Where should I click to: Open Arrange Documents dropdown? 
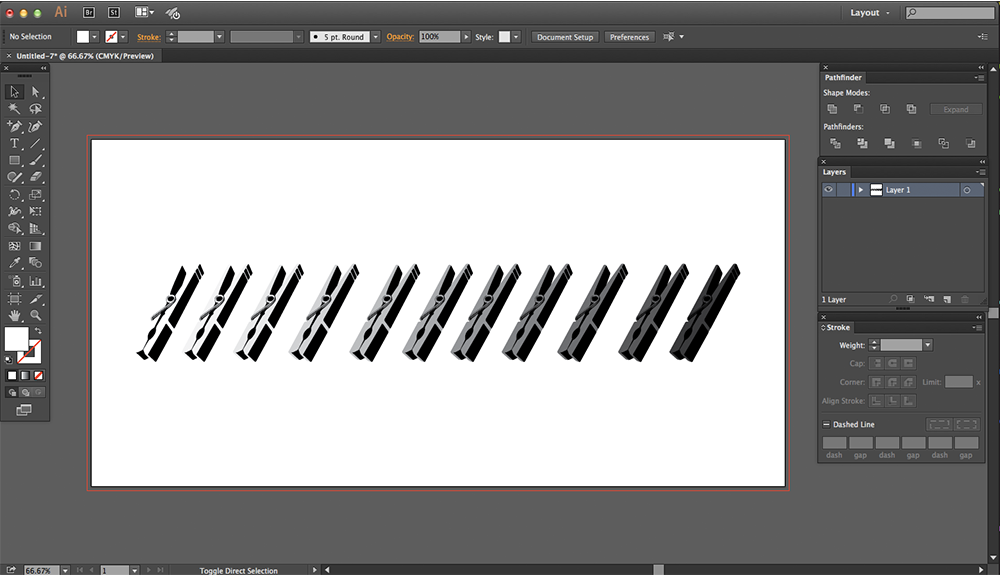point(145,12)
